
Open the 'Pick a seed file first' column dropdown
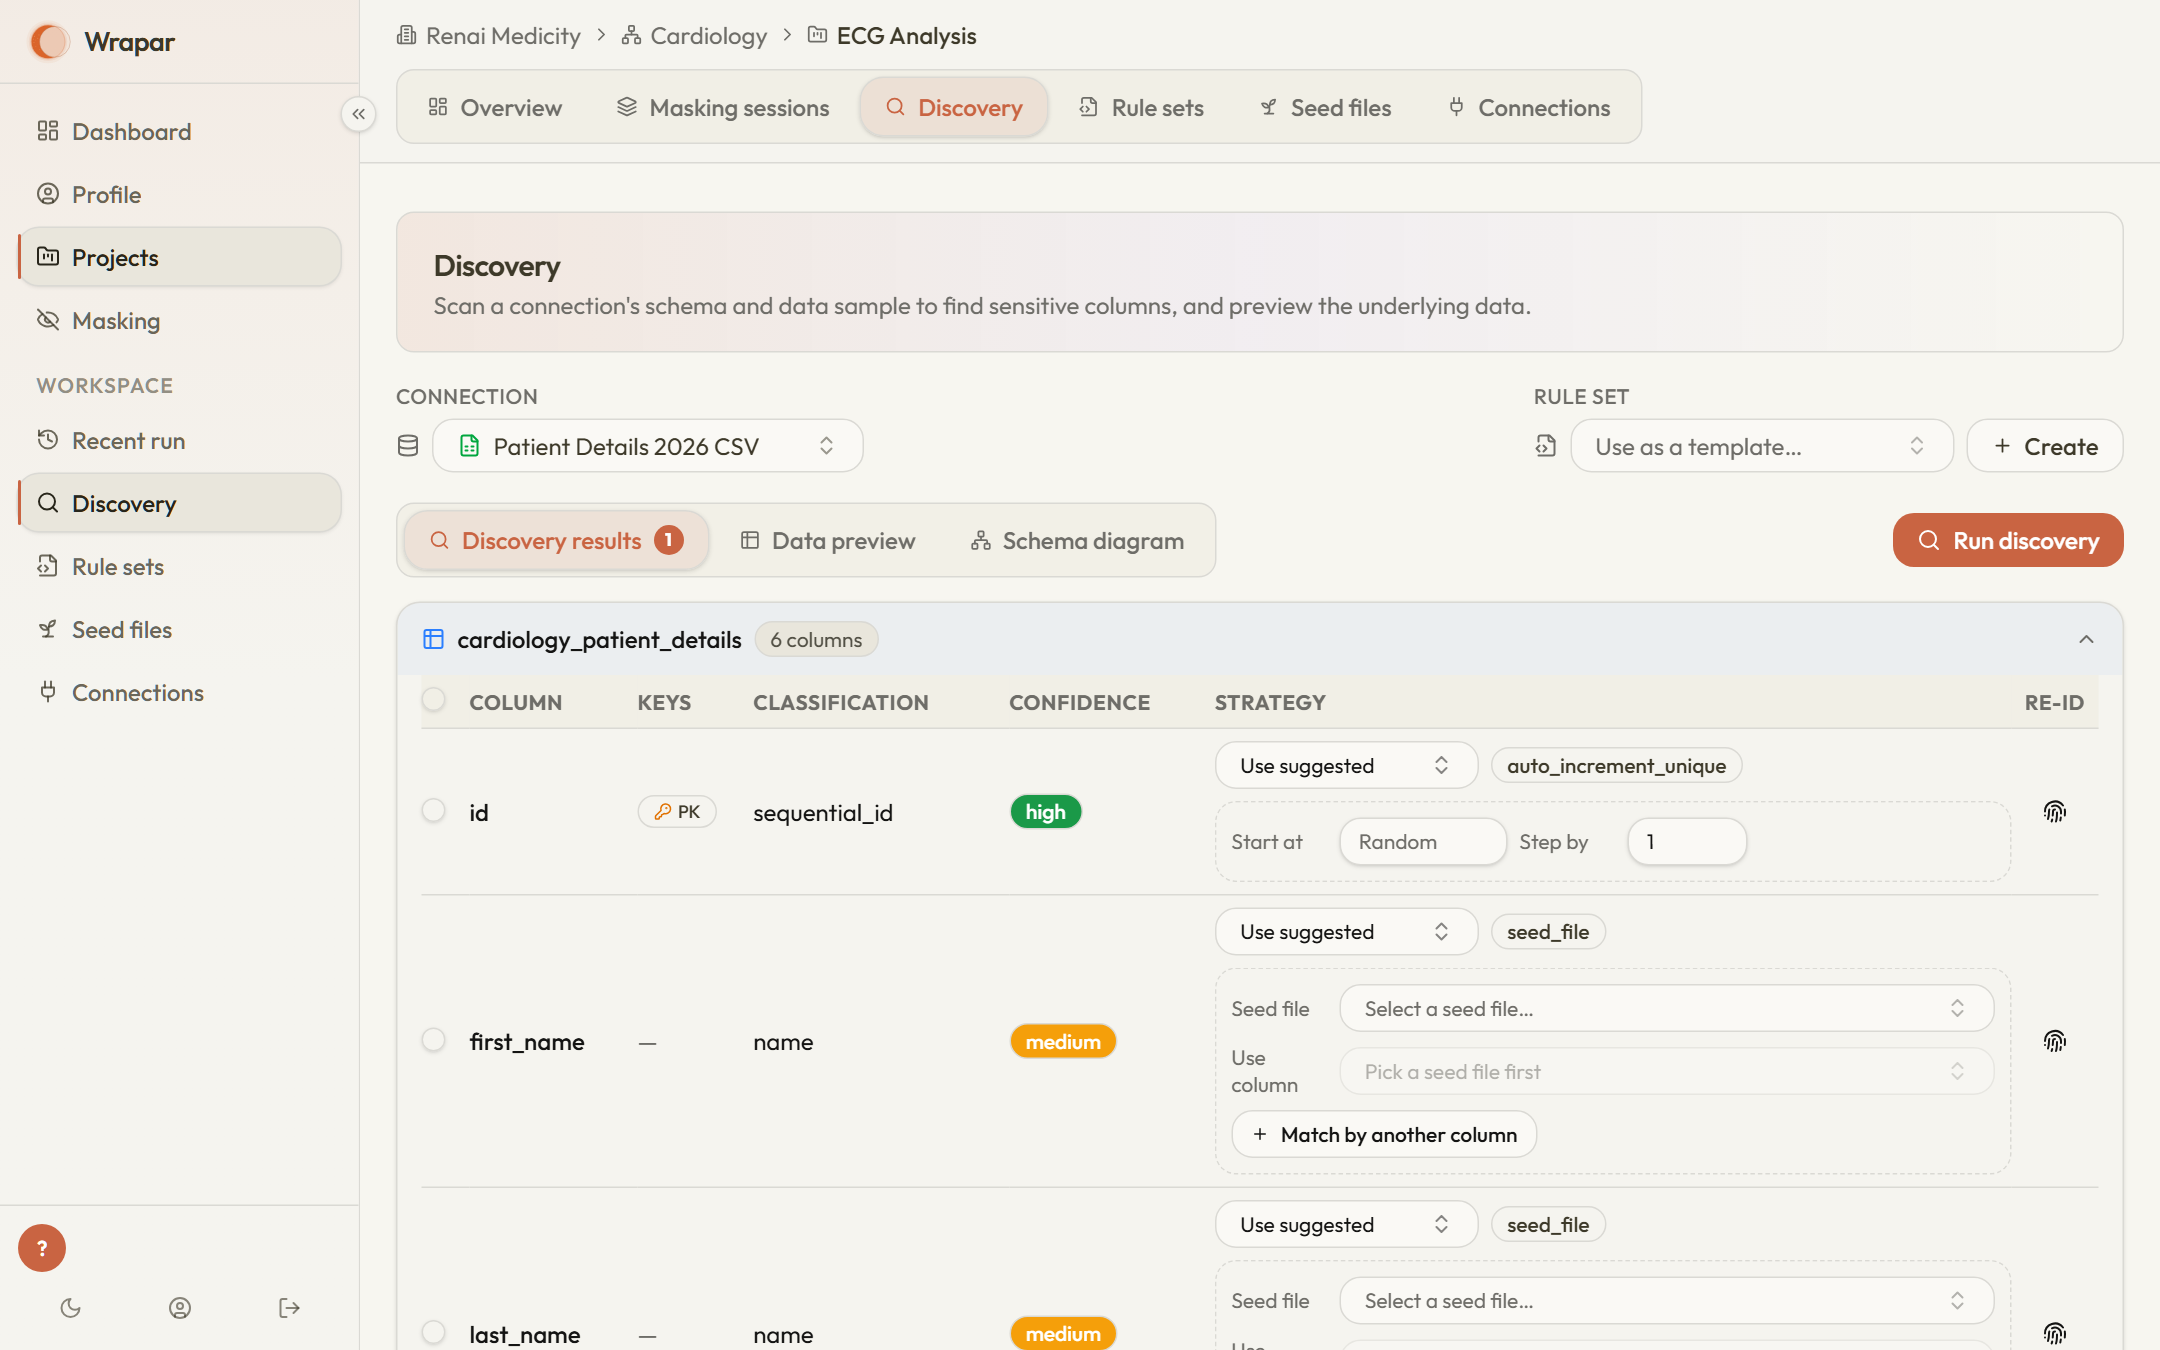click(x=1666, y=1071)
